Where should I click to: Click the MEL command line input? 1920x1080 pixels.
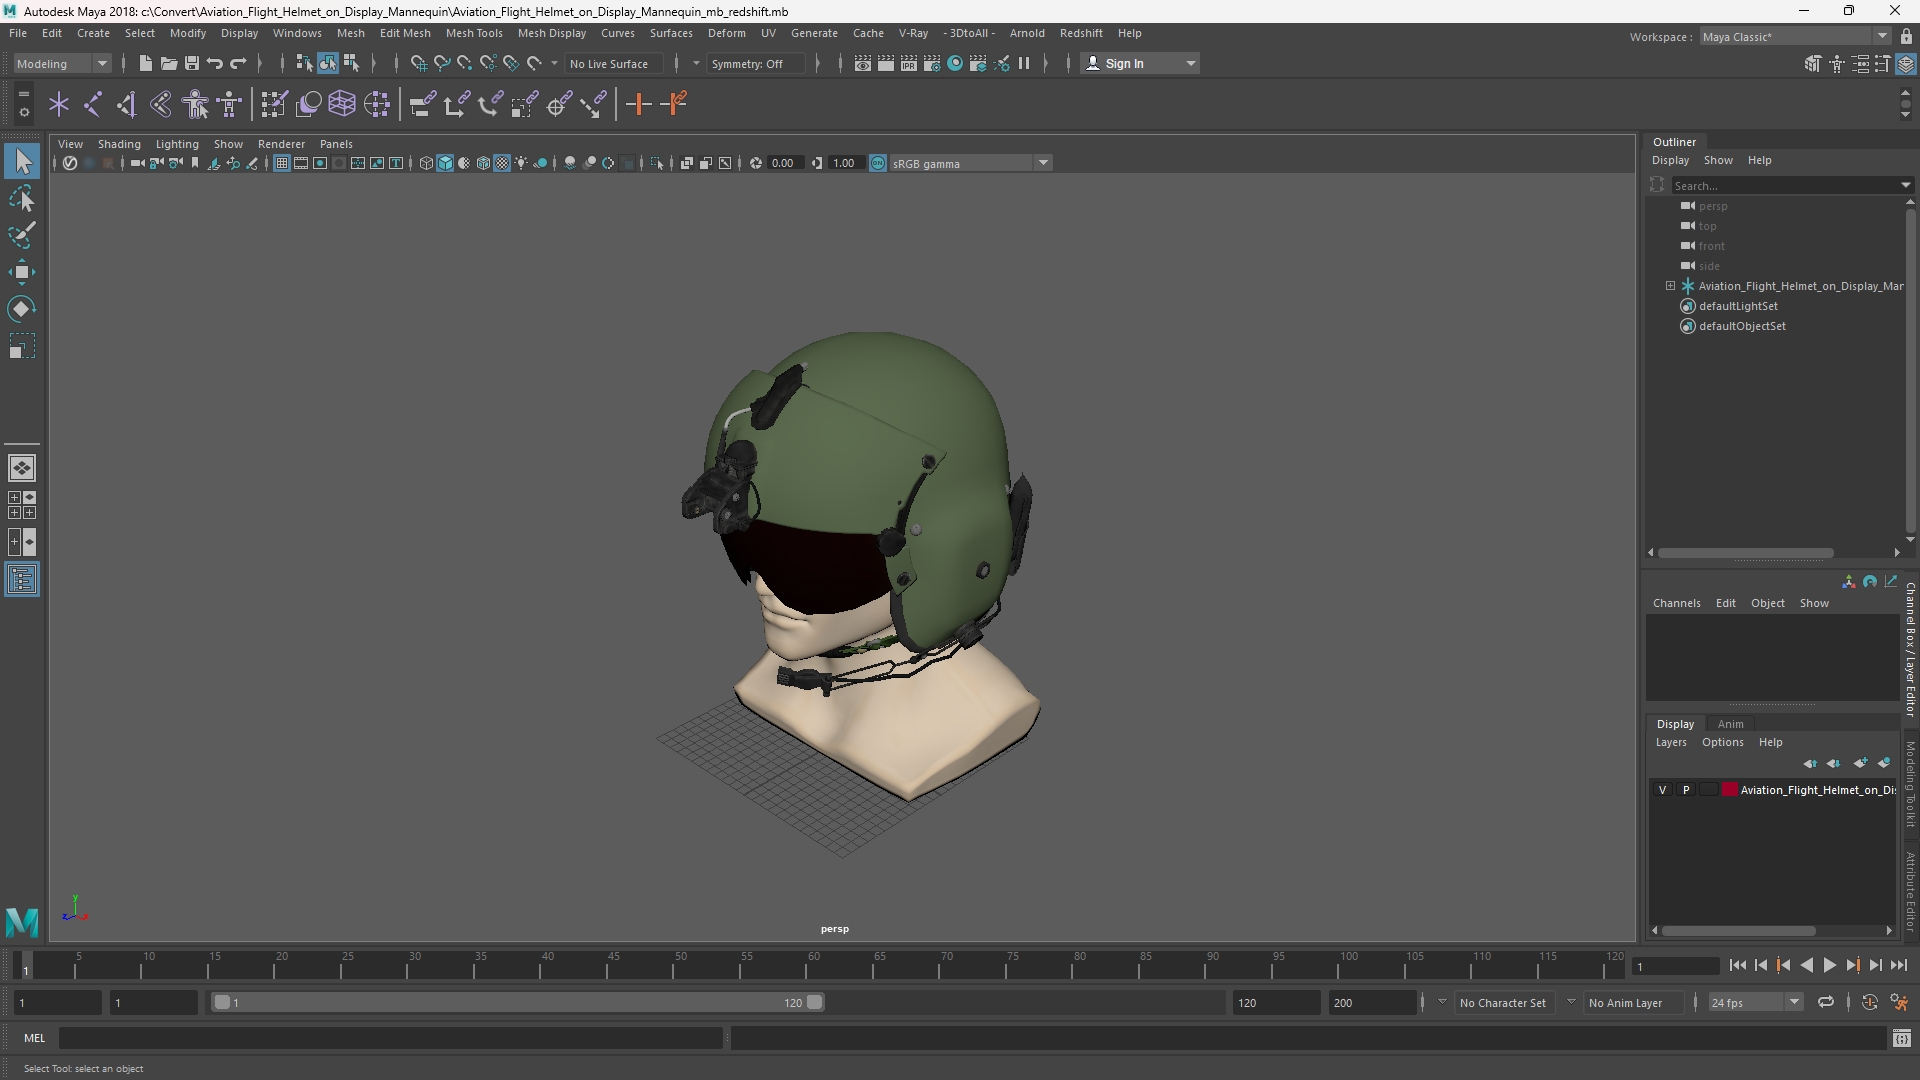point(390,1039)
